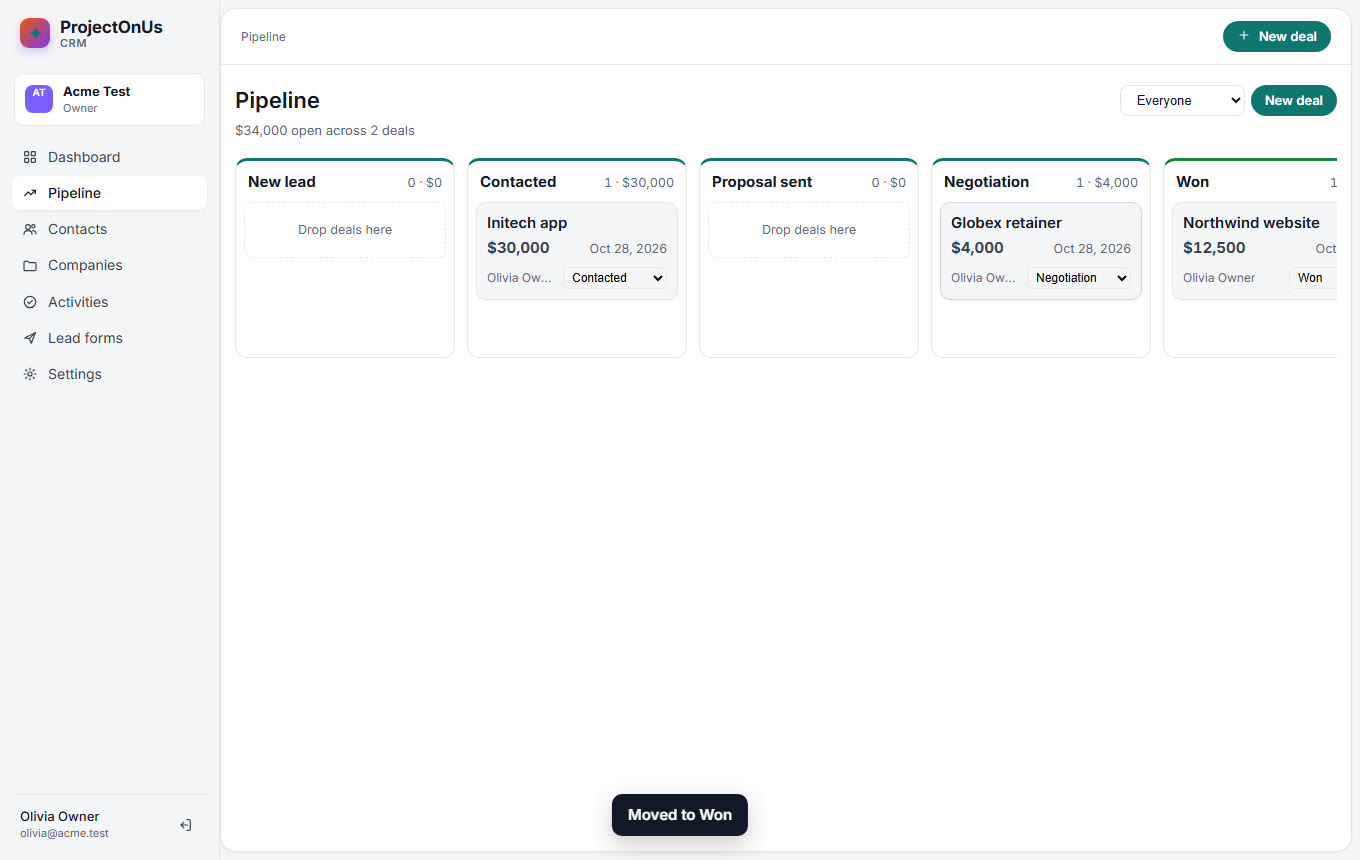Open the Initech app deal card
The width and height of the screenshot is (1360, 860).
[x=577, y=251]
